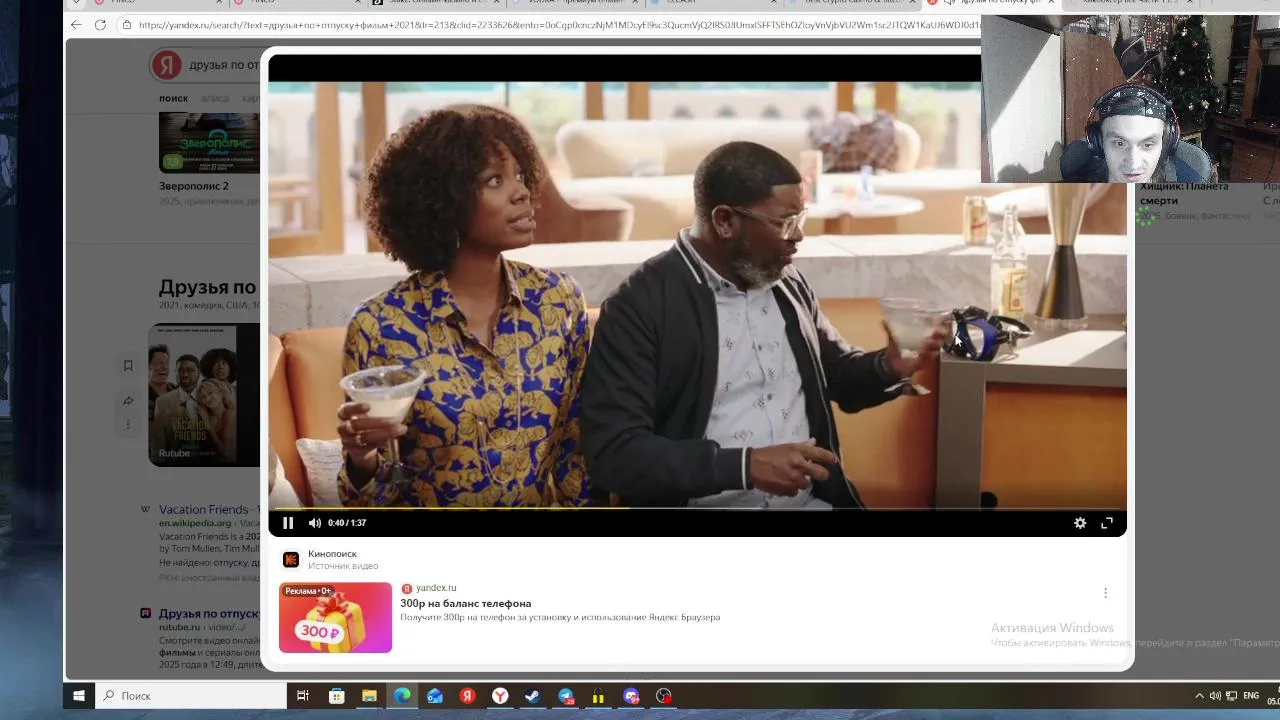Open the system tray volume control
Screen dimensions: 1280x720
(x=1215, y=696)
